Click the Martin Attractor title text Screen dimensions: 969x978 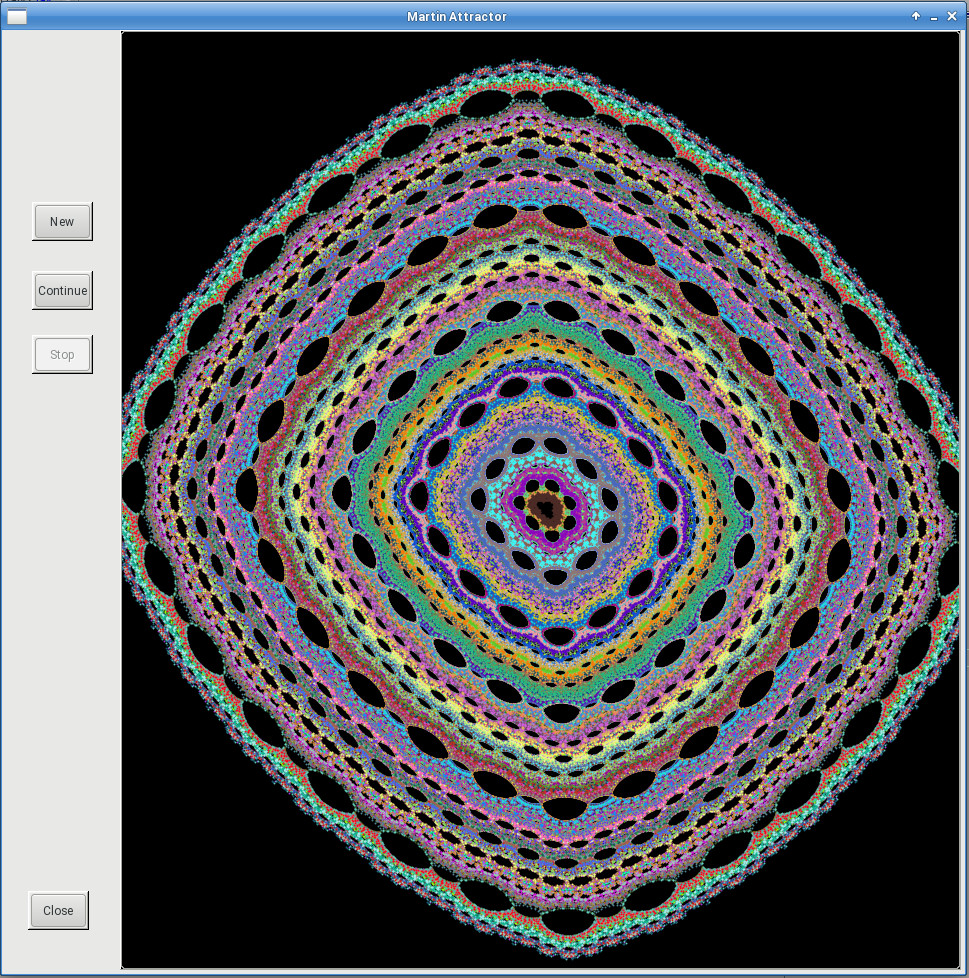[x=457, y=16]
